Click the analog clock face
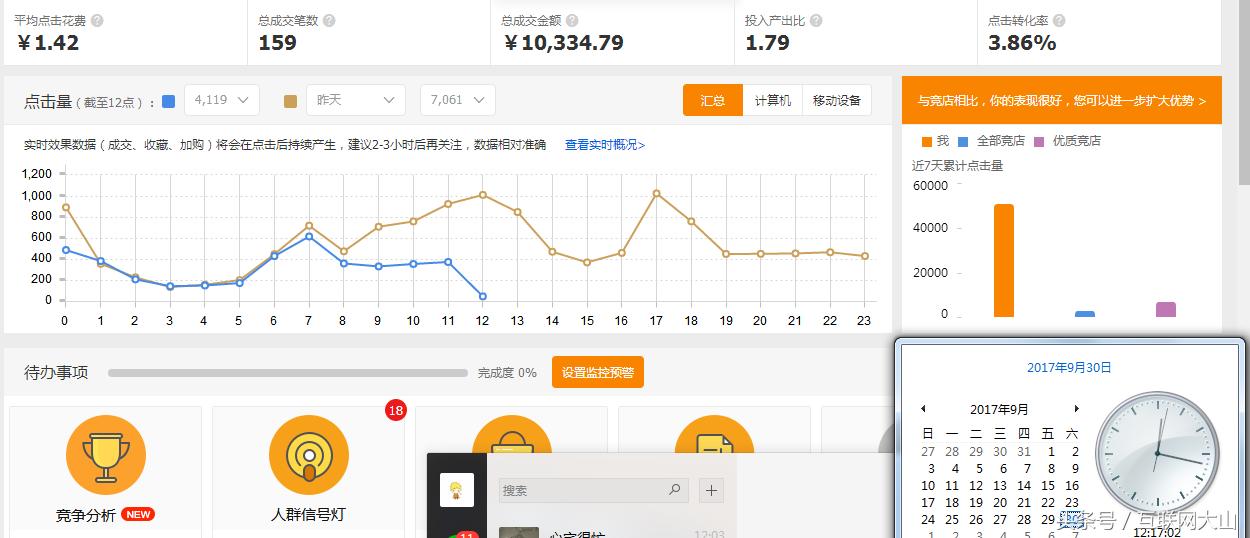The width and height of the screenshot is (1250, 538). click(1157, 452)
